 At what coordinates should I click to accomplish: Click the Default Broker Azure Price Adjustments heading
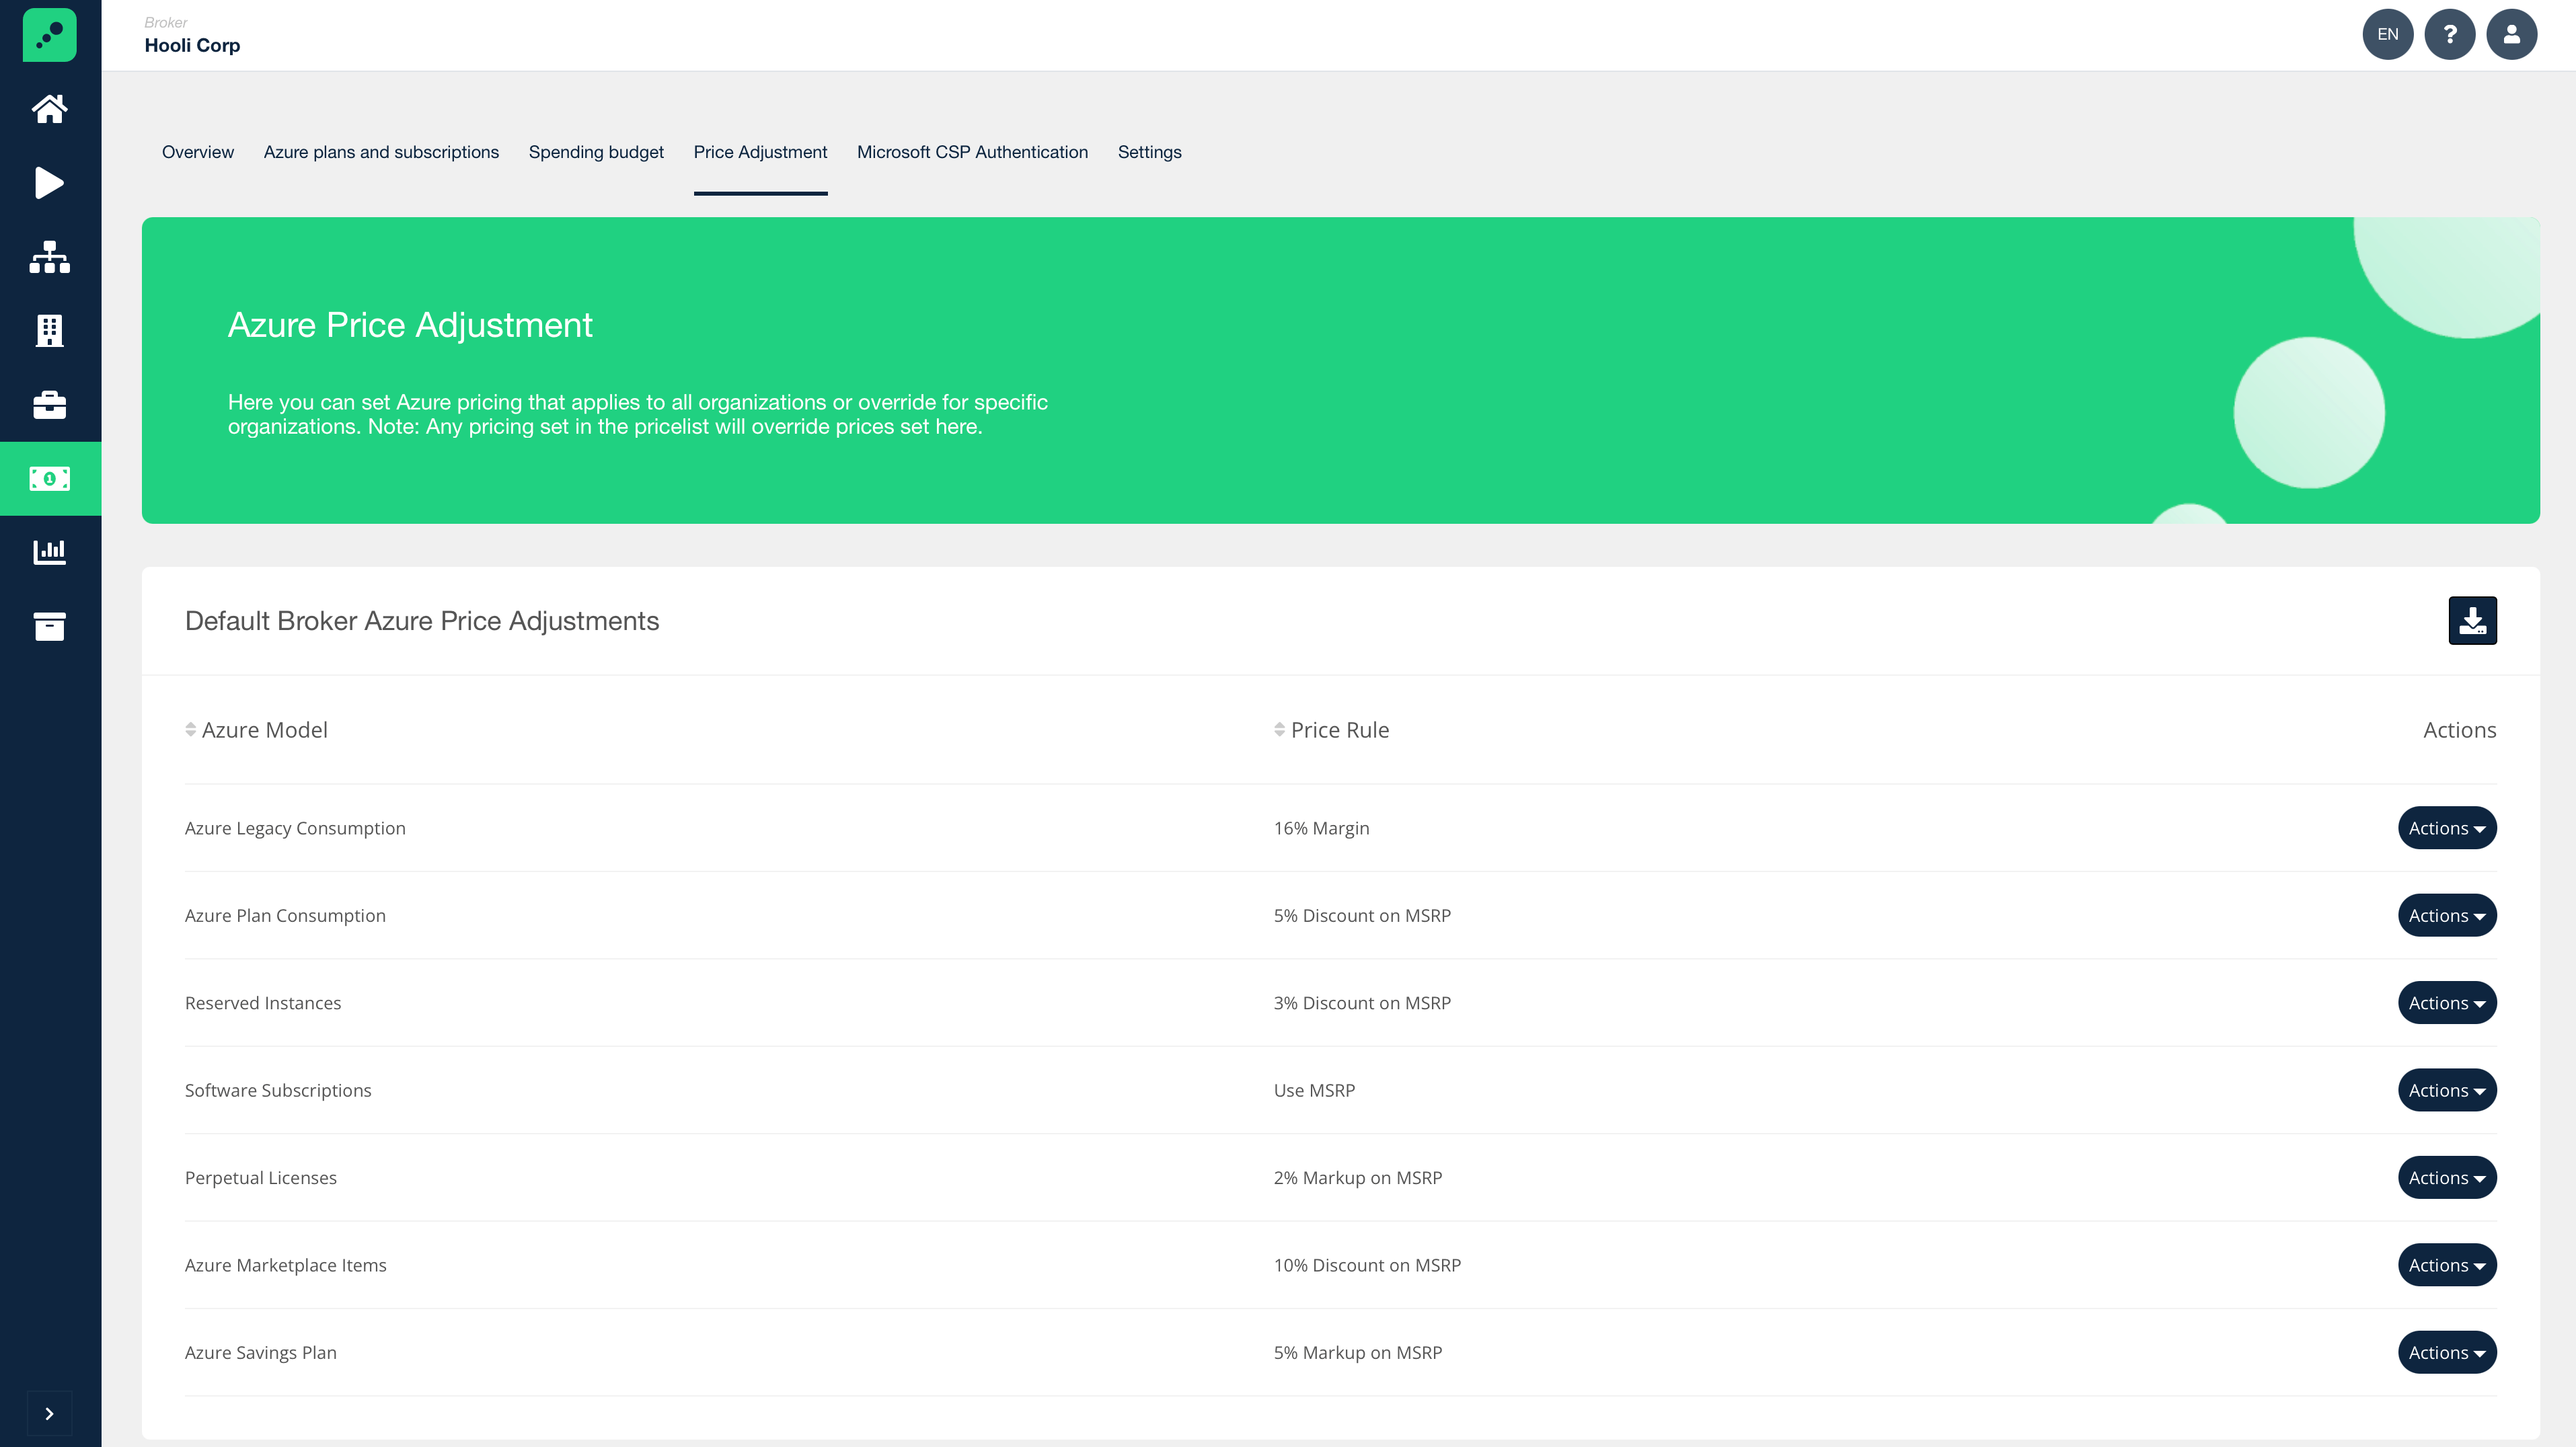coord(422,621)
